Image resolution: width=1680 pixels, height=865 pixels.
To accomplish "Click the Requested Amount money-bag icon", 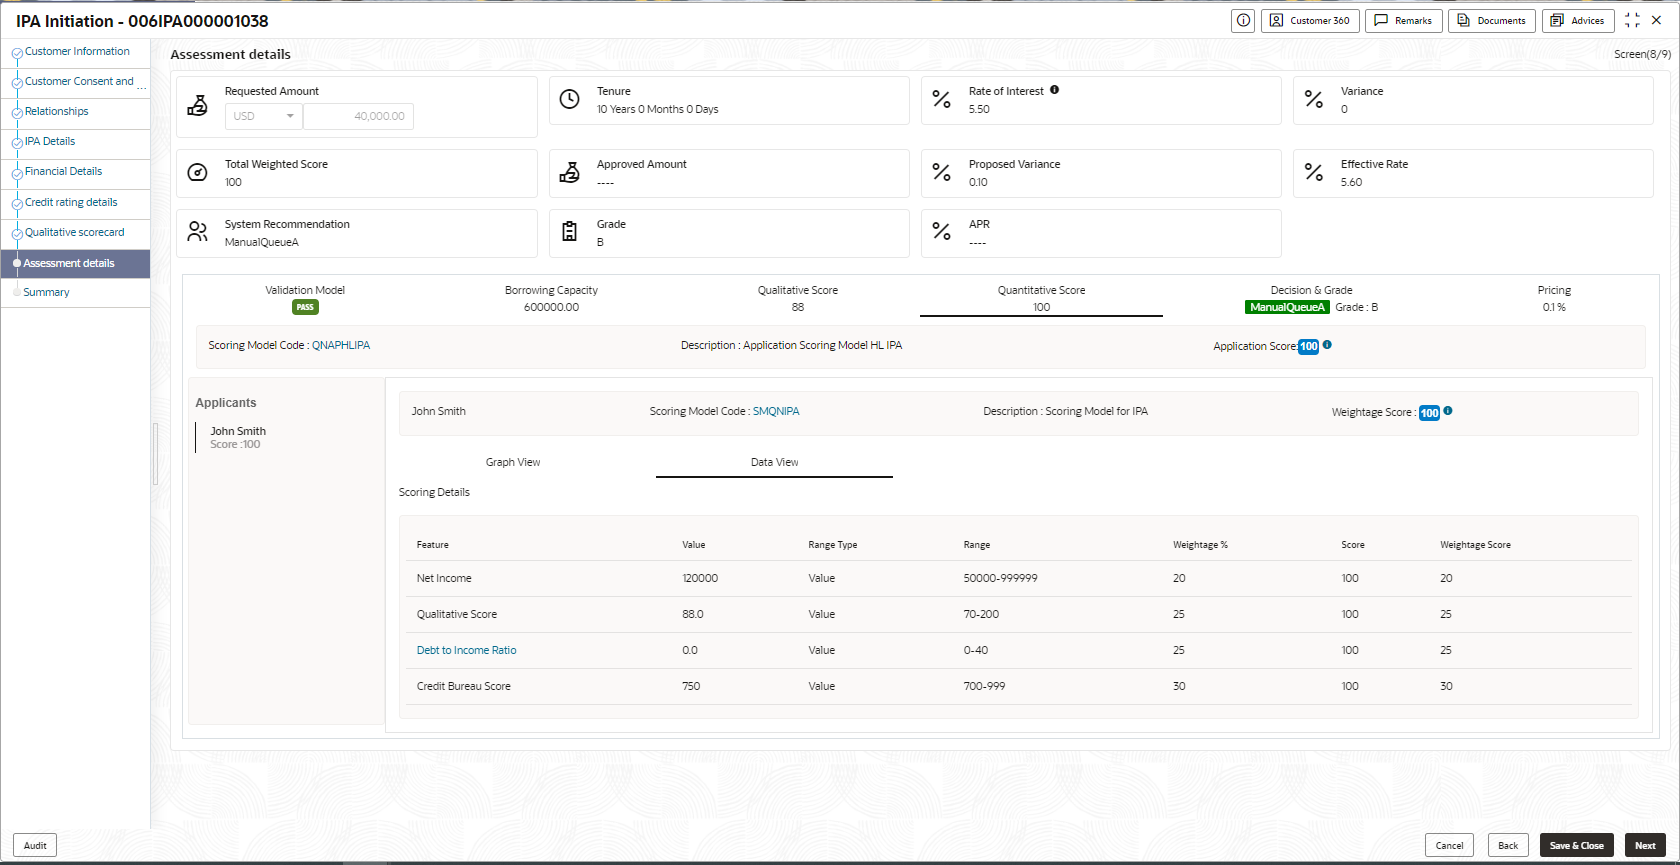I will tap(198, 105).
